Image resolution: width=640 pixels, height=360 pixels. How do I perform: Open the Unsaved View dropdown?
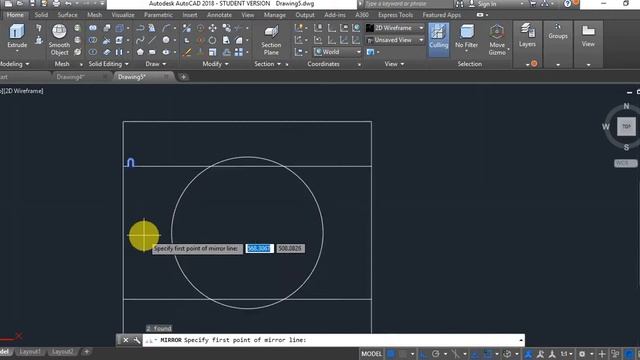pyautogui.click(x=395, y=40)
